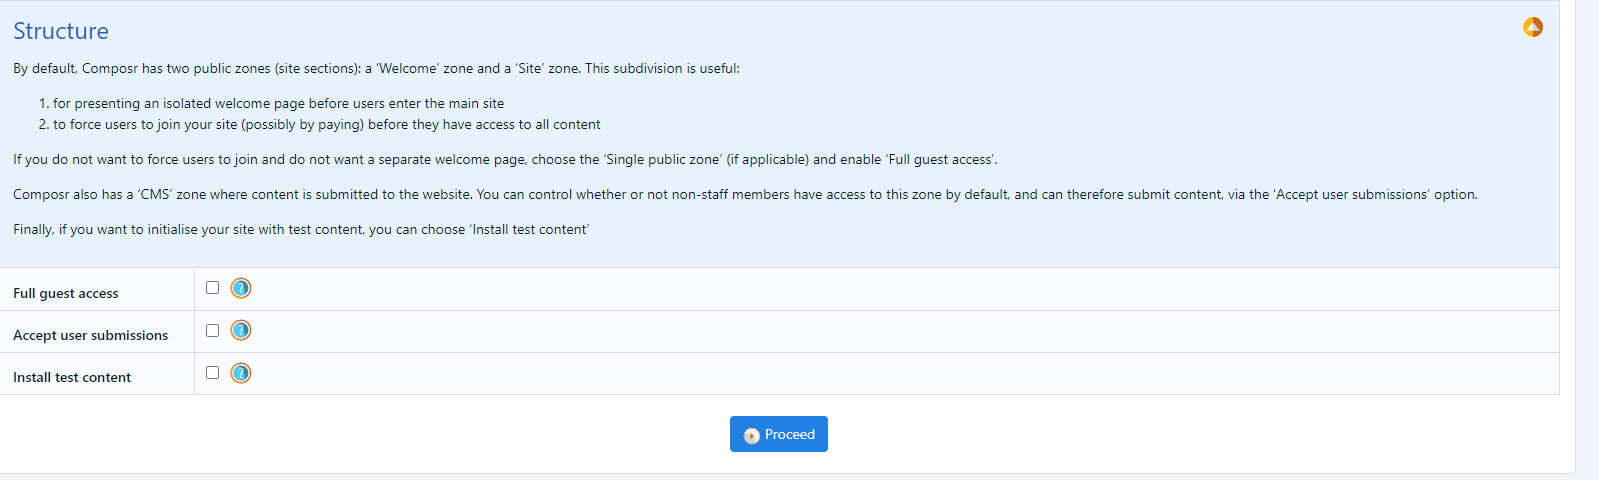Click the 'Accept user submissions' field label

point(90,335)
